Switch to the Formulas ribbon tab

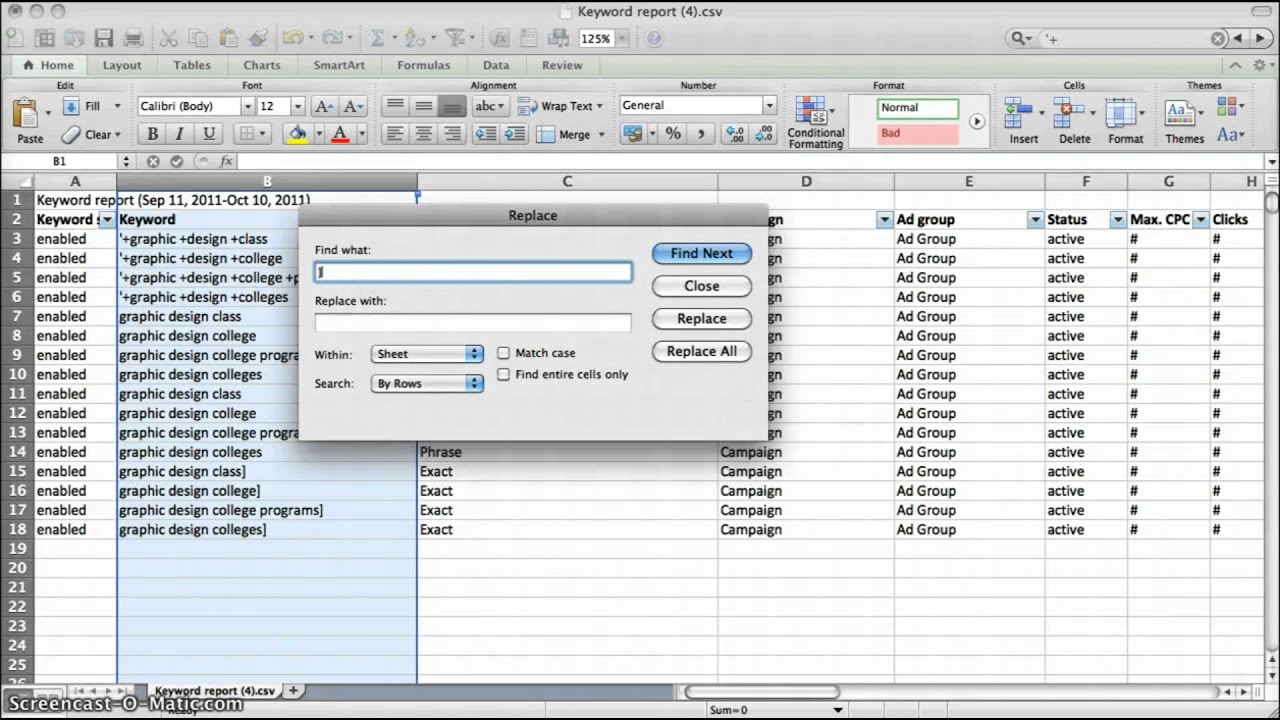[x=424, y=65]
